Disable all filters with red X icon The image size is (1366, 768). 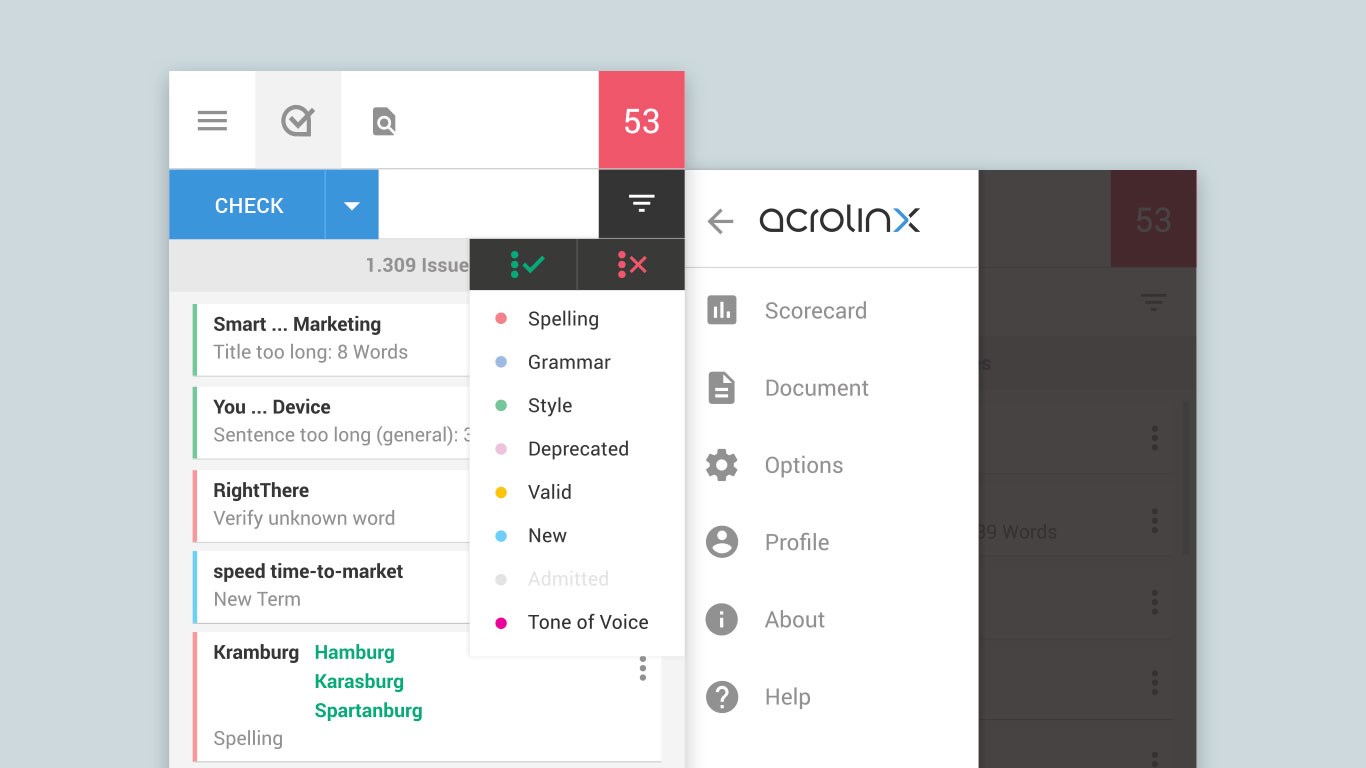coord(632,265)
